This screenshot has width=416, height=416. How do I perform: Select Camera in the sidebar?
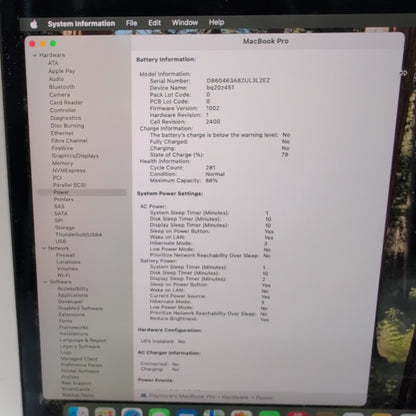pyautogui.click(x=60, y=95)
